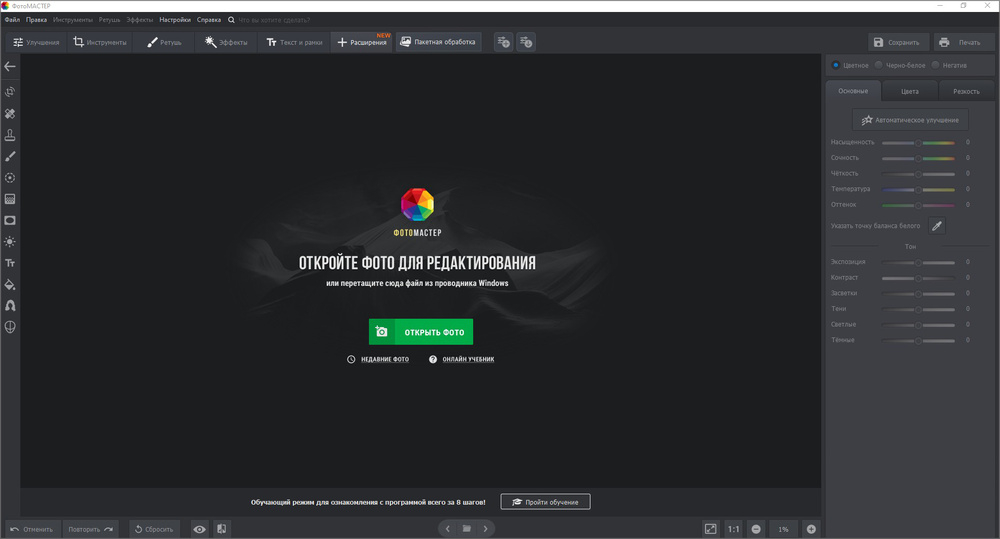
Task: Open the vignette tool in sidebar
Action: coord(10,221)
